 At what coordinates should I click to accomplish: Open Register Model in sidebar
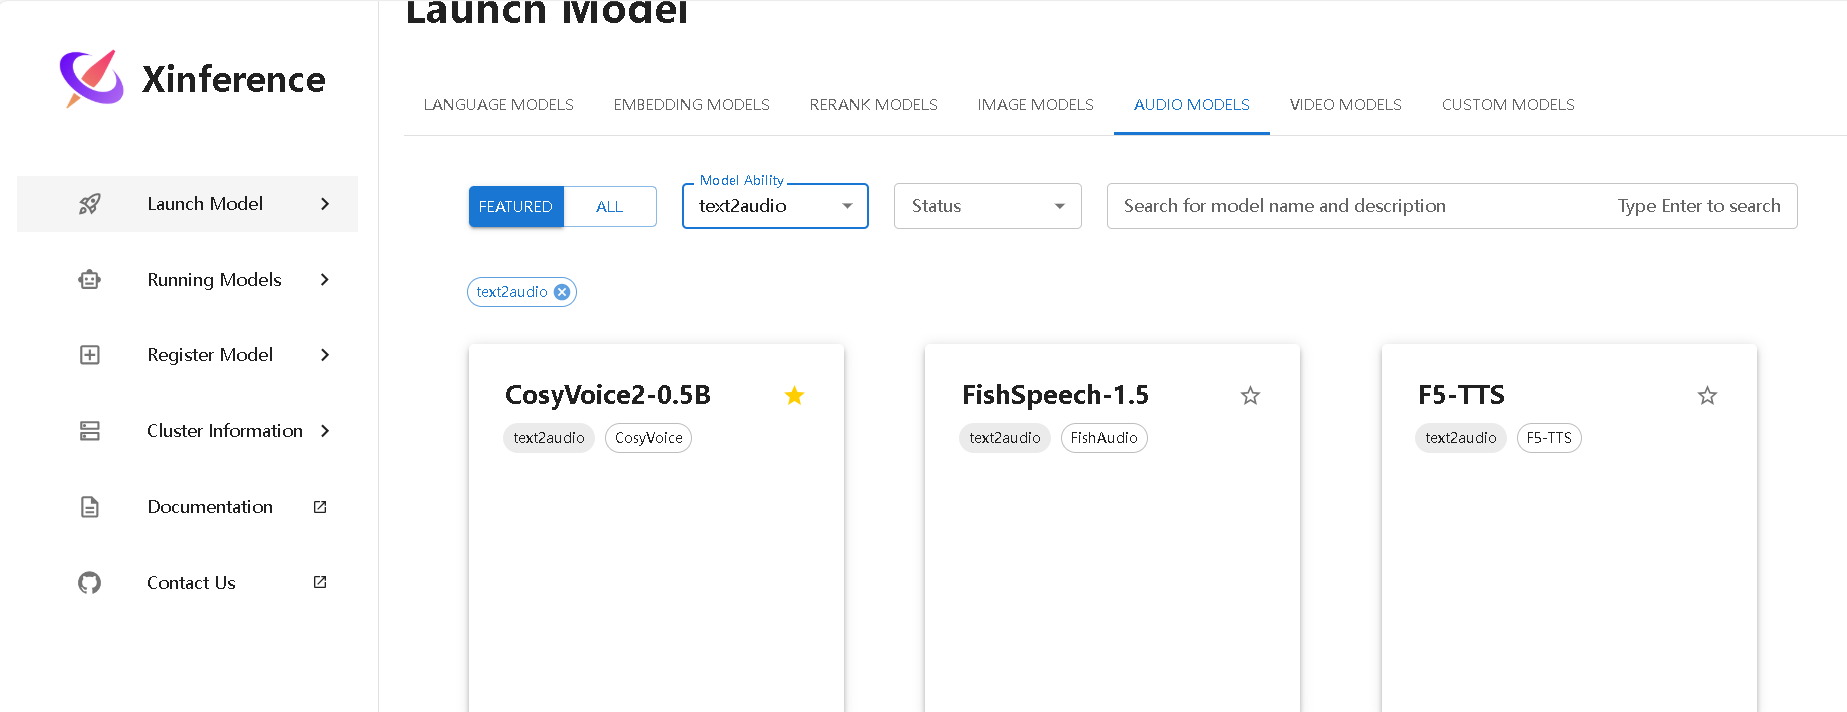[188, 355]
